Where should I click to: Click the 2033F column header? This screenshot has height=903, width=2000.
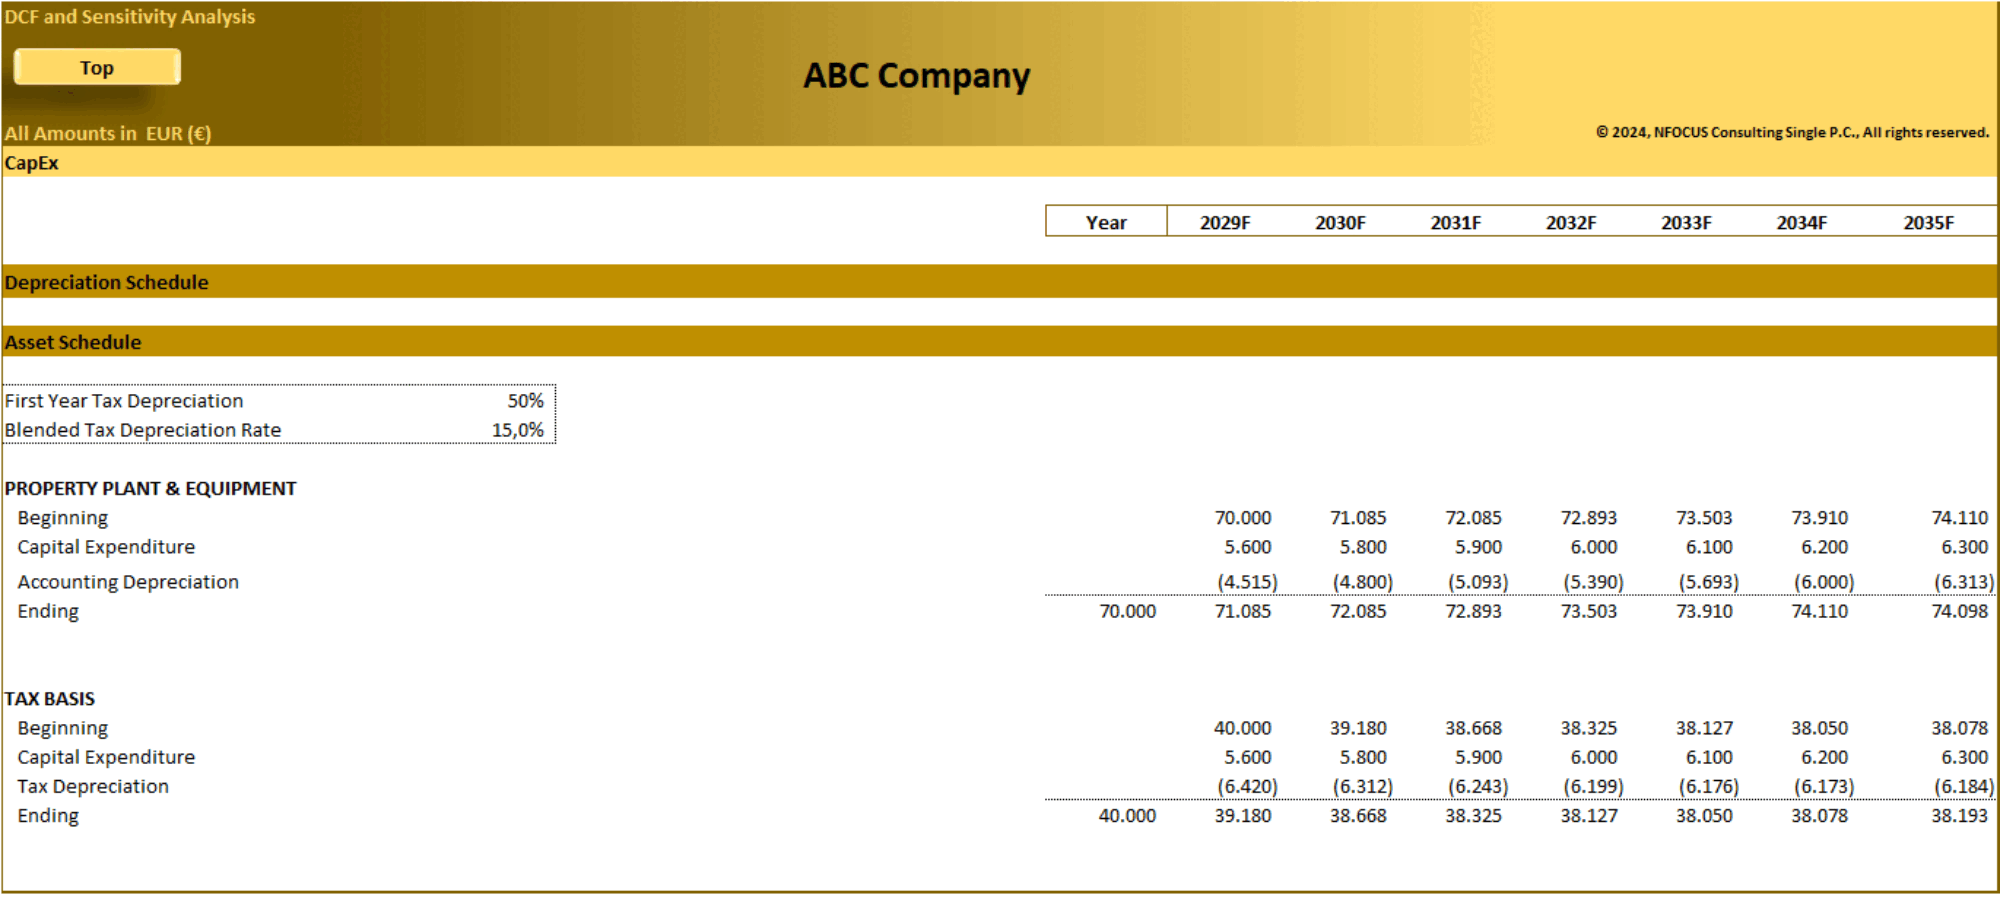point(1686,223)
